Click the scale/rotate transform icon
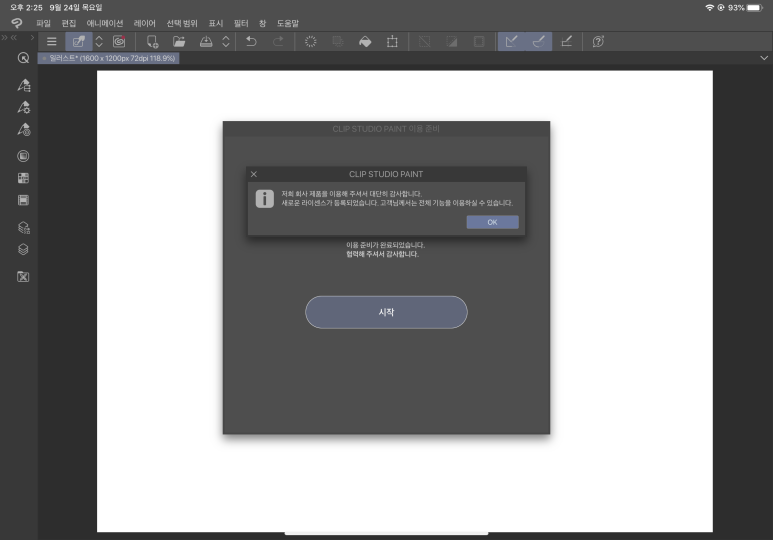773x540 pixels. click(x=392, y=41)
